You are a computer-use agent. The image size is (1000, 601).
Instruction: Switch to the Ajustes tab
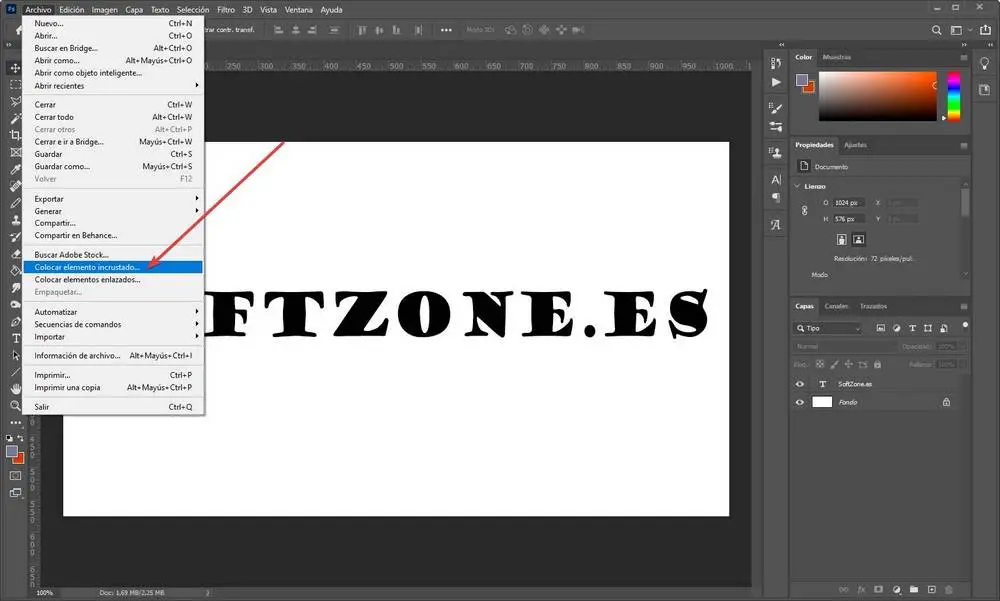(x=855, y=145)
